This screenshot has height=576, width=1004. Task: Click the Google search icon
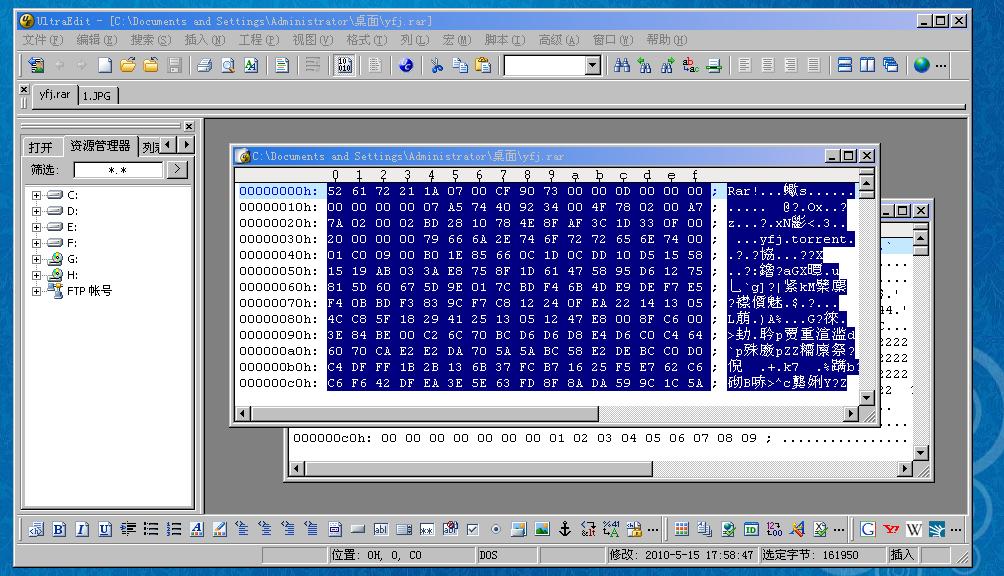click(x=868, y=529)
